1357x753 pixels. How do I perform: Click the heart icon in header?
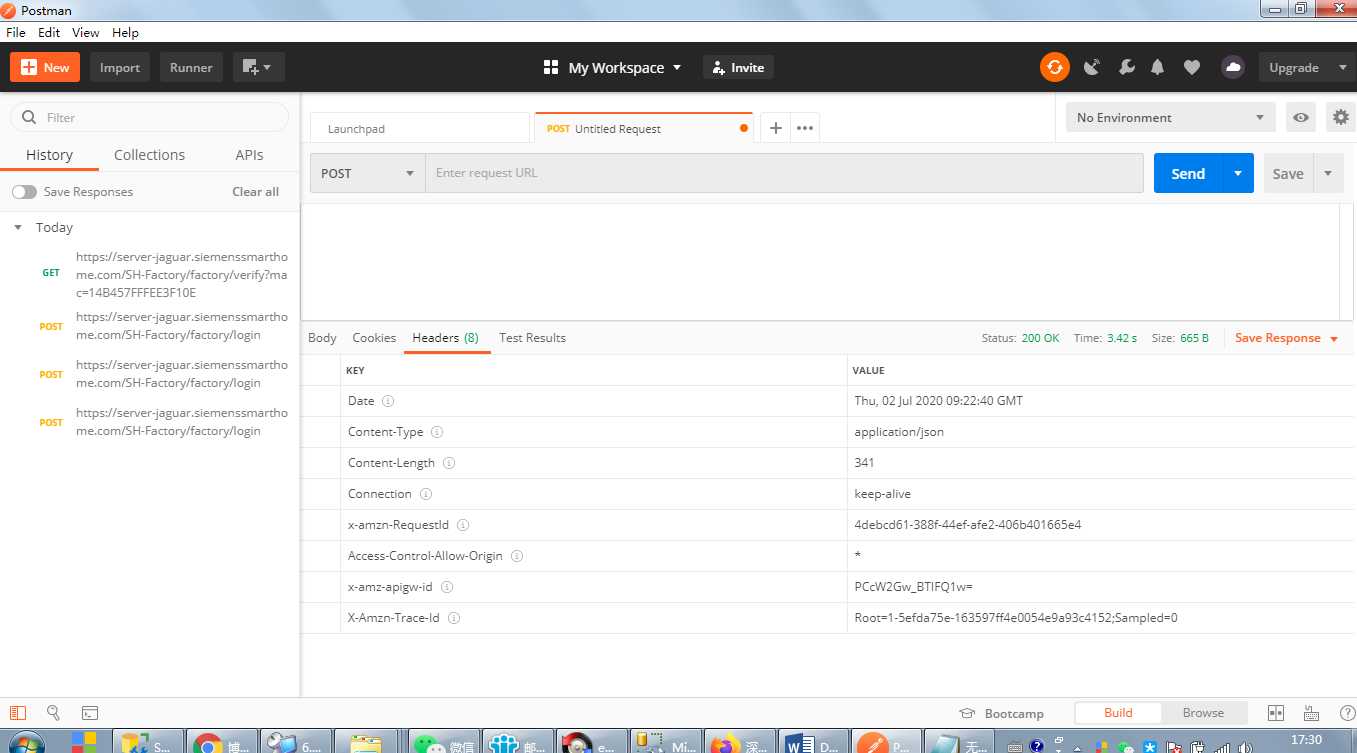tap(1191, 67)
